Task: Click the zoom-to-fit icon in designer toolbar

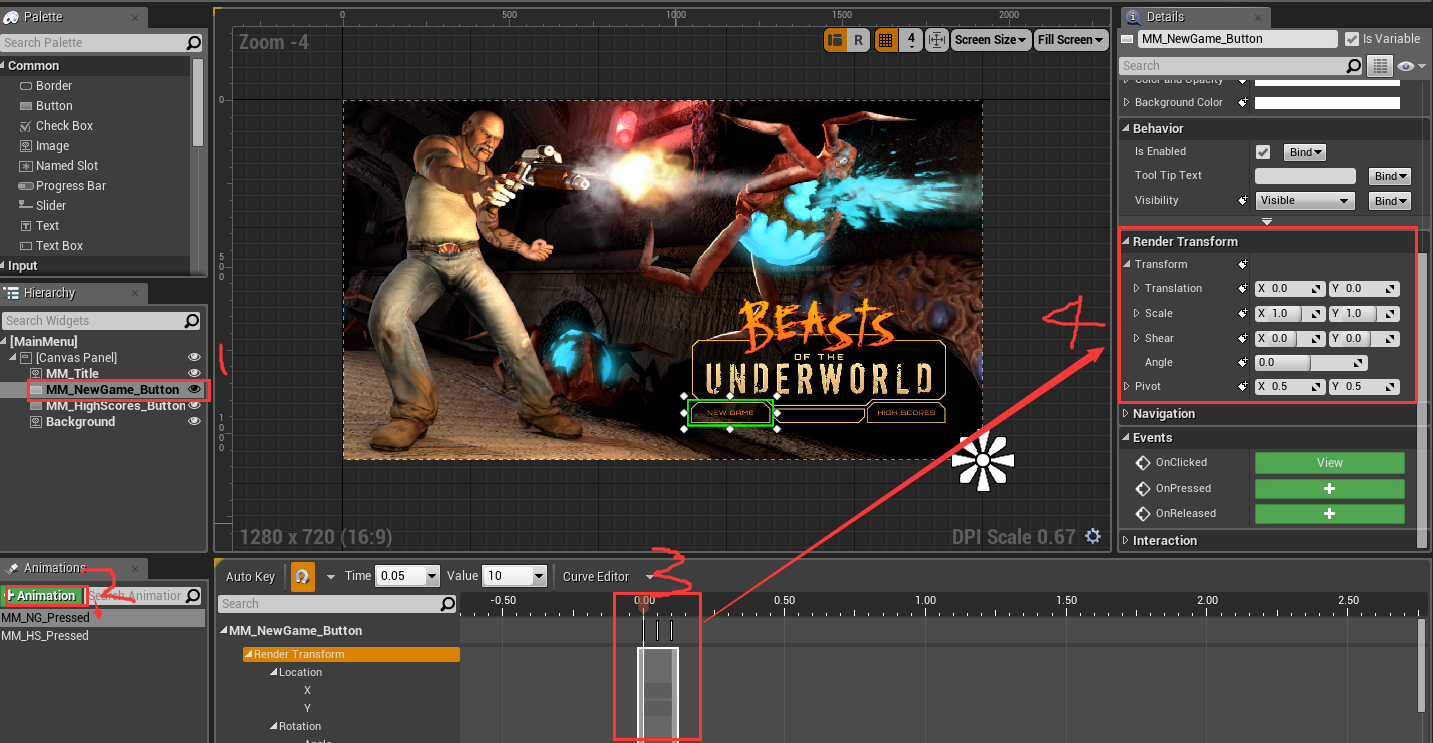Action: [x=937, y=40]
